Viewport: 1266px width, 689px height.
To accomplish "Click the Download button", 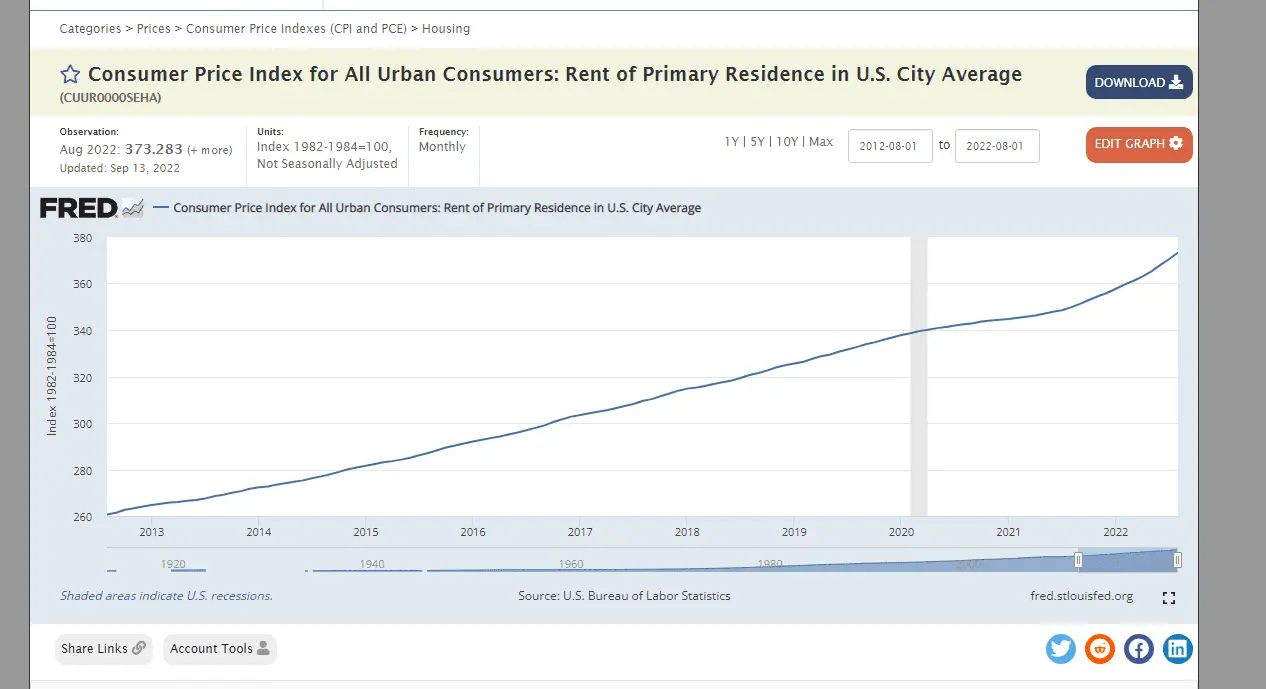I will coord(1139,83).
